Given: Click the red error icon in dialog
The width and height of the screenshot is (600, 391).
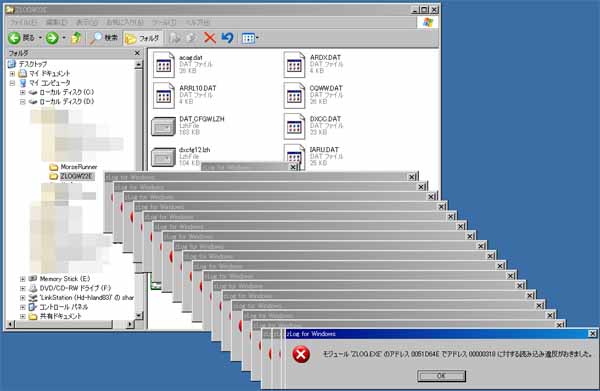Looking at the screenshot, I should (x=301, y=354).
